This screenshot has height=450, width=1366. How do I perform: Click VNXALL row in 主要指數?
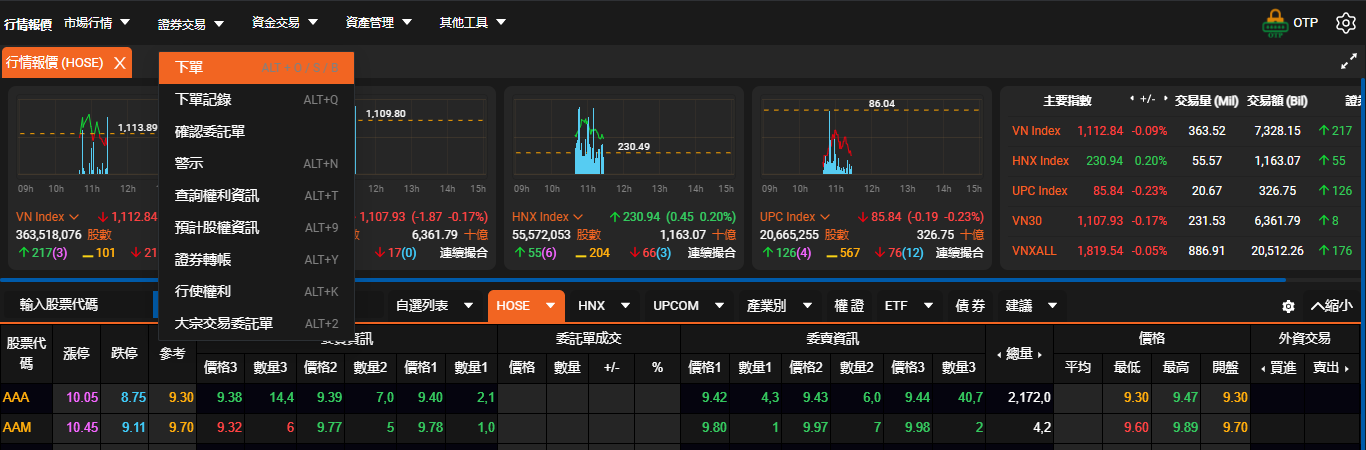click(1183, 251)
